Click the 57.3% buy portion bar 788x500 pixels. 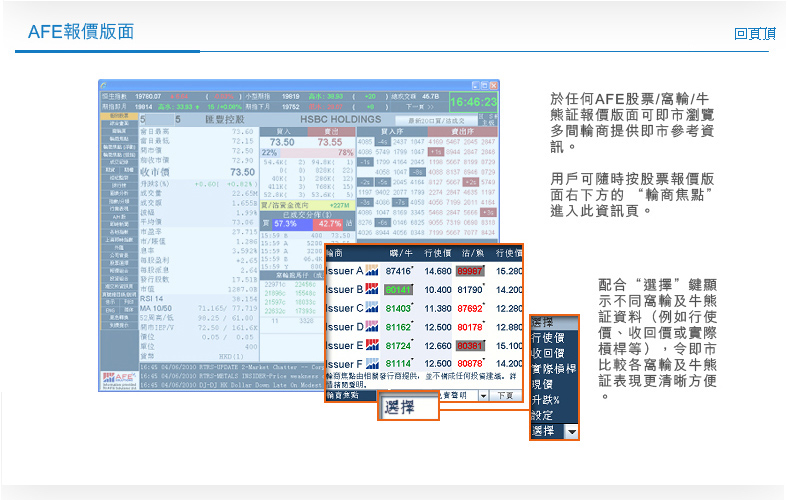(x=291, y=224)
